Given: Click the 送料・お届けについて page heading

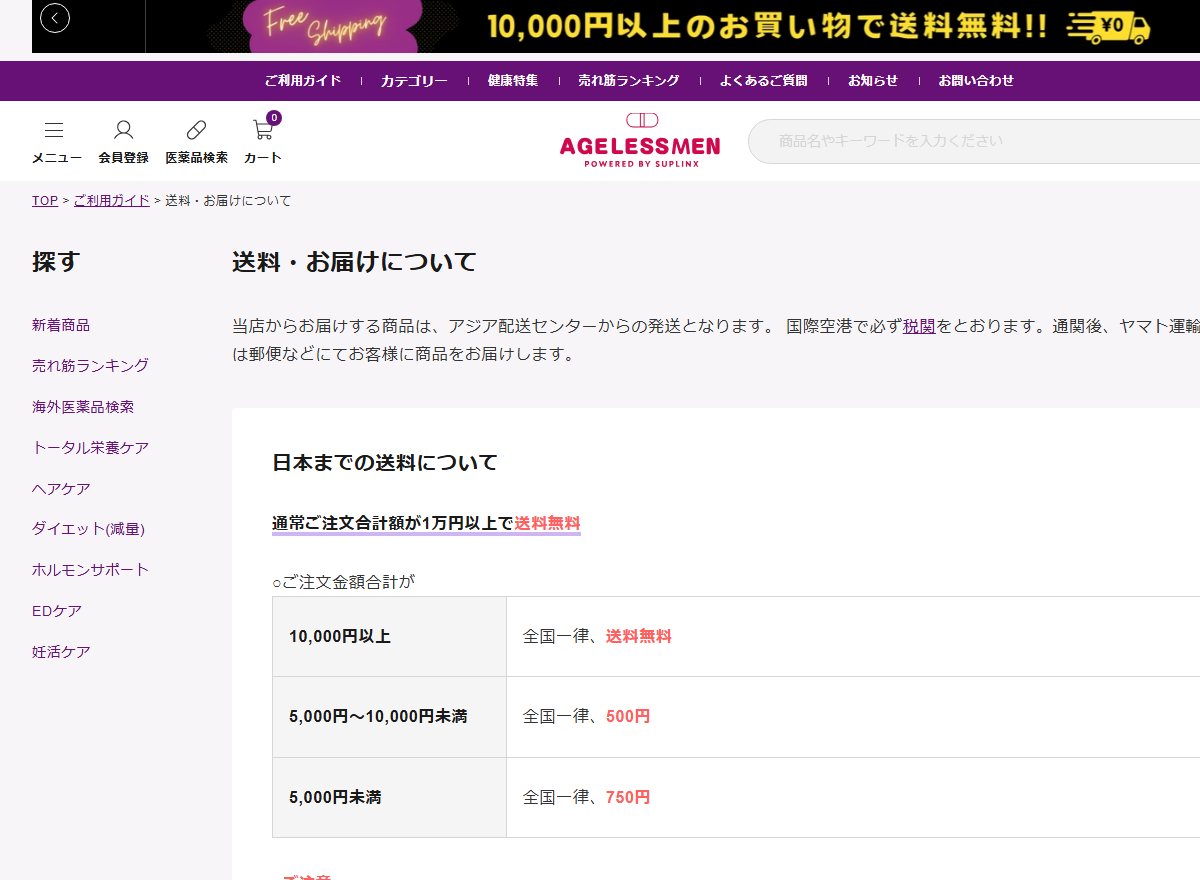Looking at the screenshot, I should click(354, 262).
